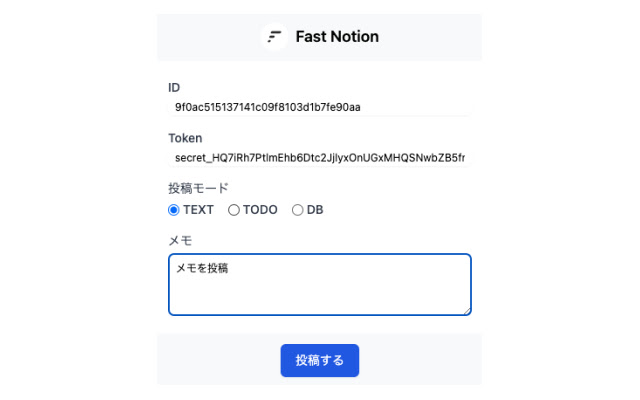Click the gray footer area beside 投稿する
The height and width of the screenshot is (400, 640).
tap(420, 360)
